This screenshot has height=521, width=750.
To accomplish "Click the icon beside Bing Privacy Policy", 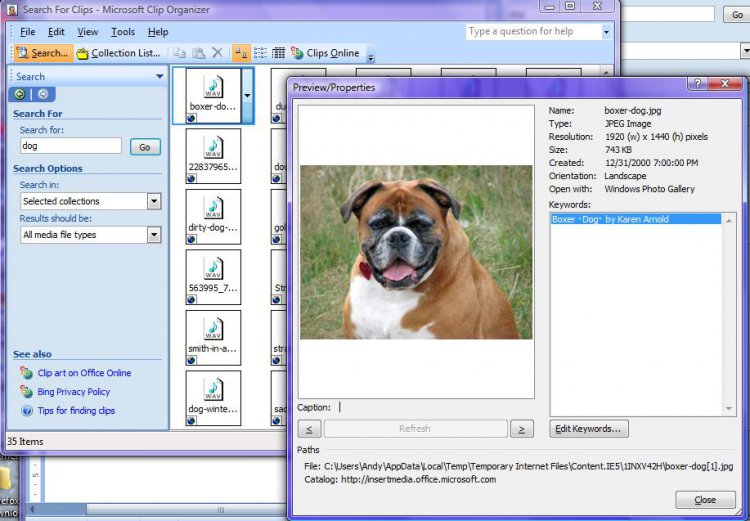I will click(x=26, y=391).
